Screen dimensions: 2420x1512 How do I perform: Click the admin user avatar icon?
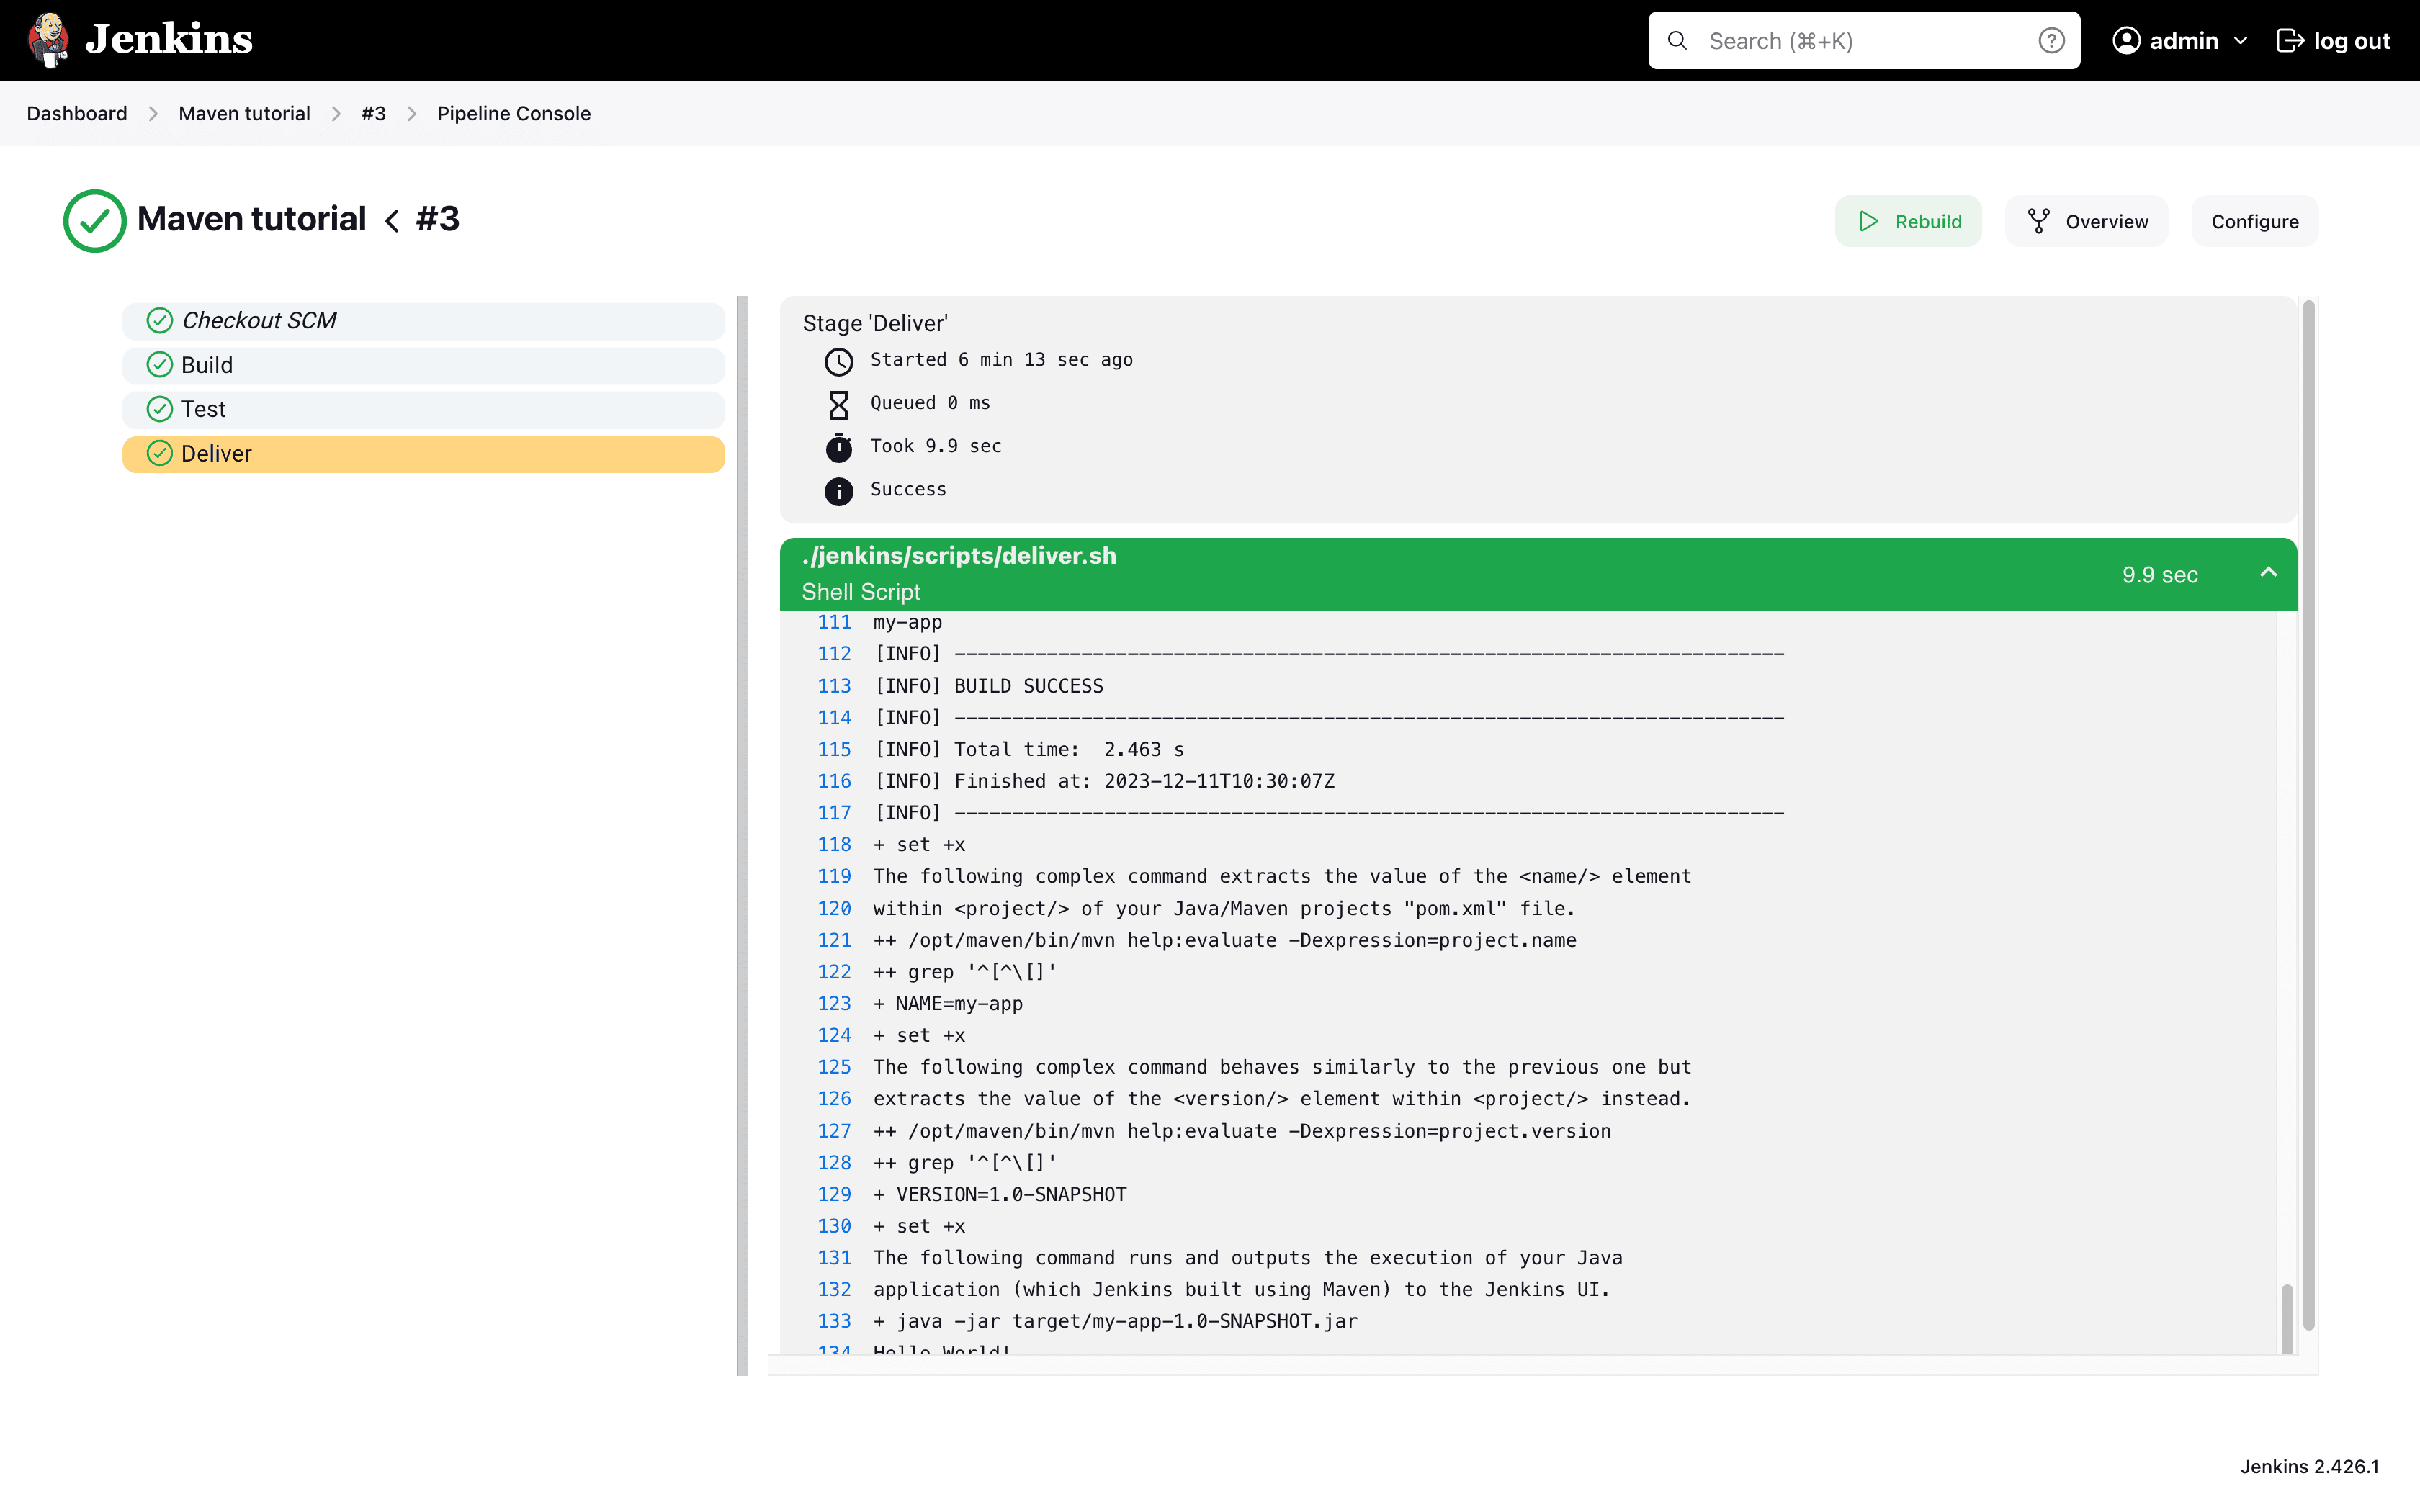tap(2126, 40)
